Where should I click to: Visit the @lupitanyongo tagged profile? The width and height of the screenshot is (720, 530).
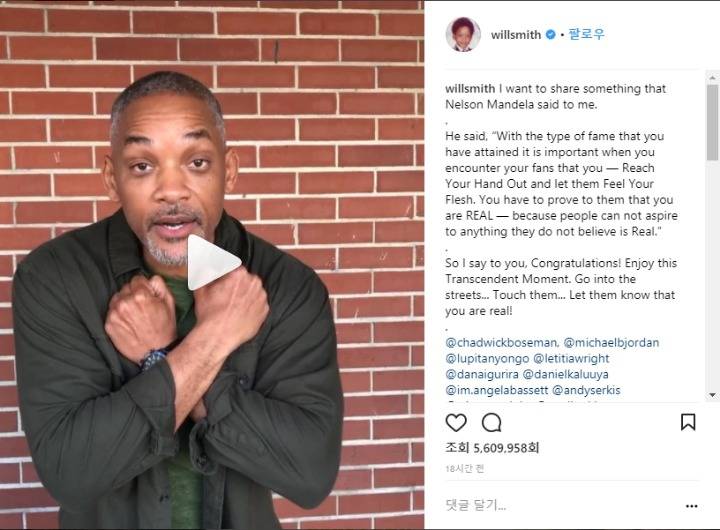click(487, 359)
